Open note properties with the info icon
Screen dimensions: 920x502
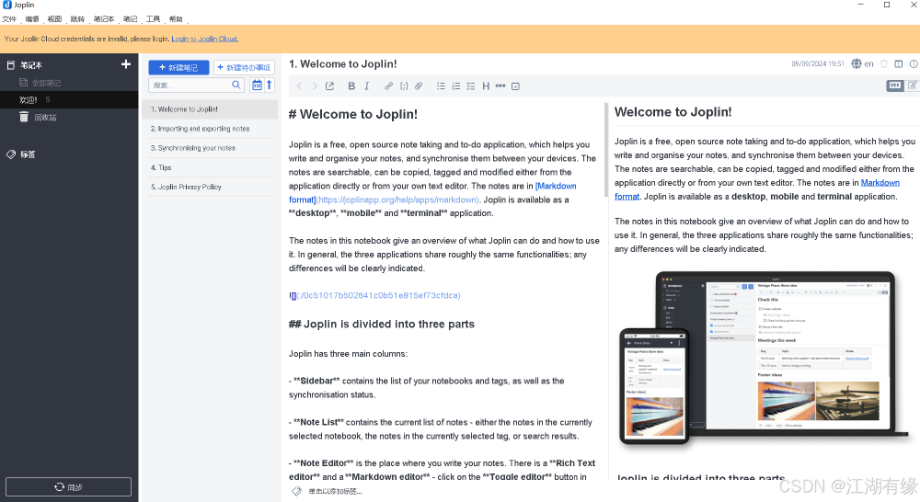click(914, 64)
